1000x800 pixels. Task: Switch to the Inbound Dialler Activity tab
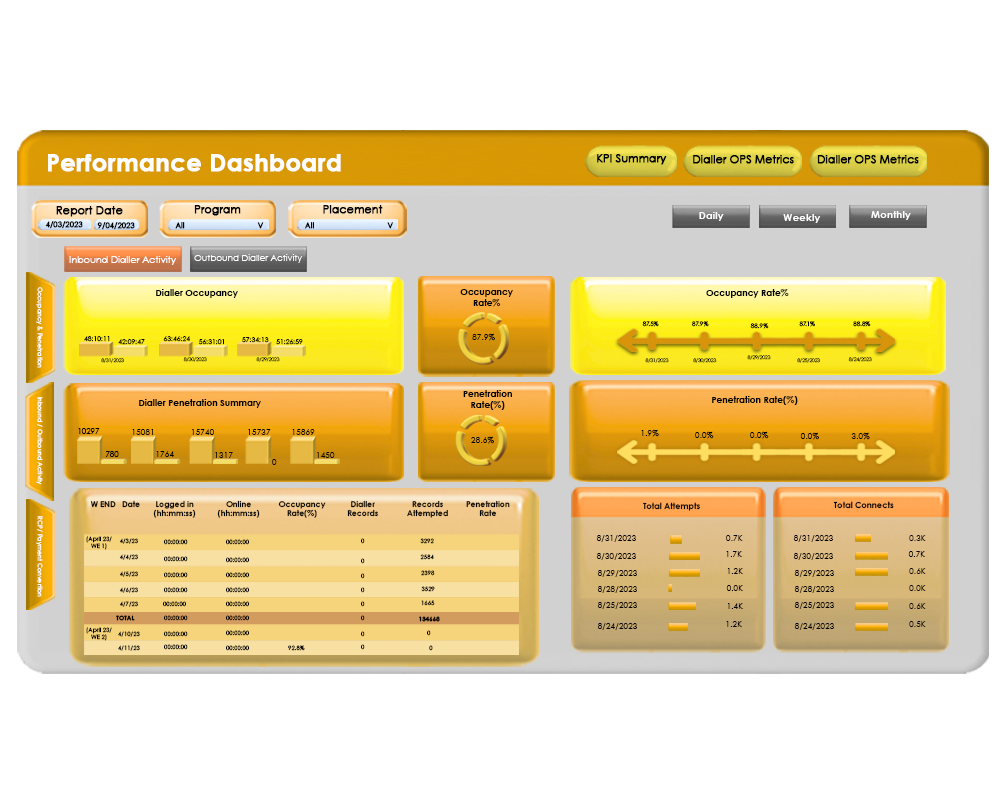pos(122,258)
